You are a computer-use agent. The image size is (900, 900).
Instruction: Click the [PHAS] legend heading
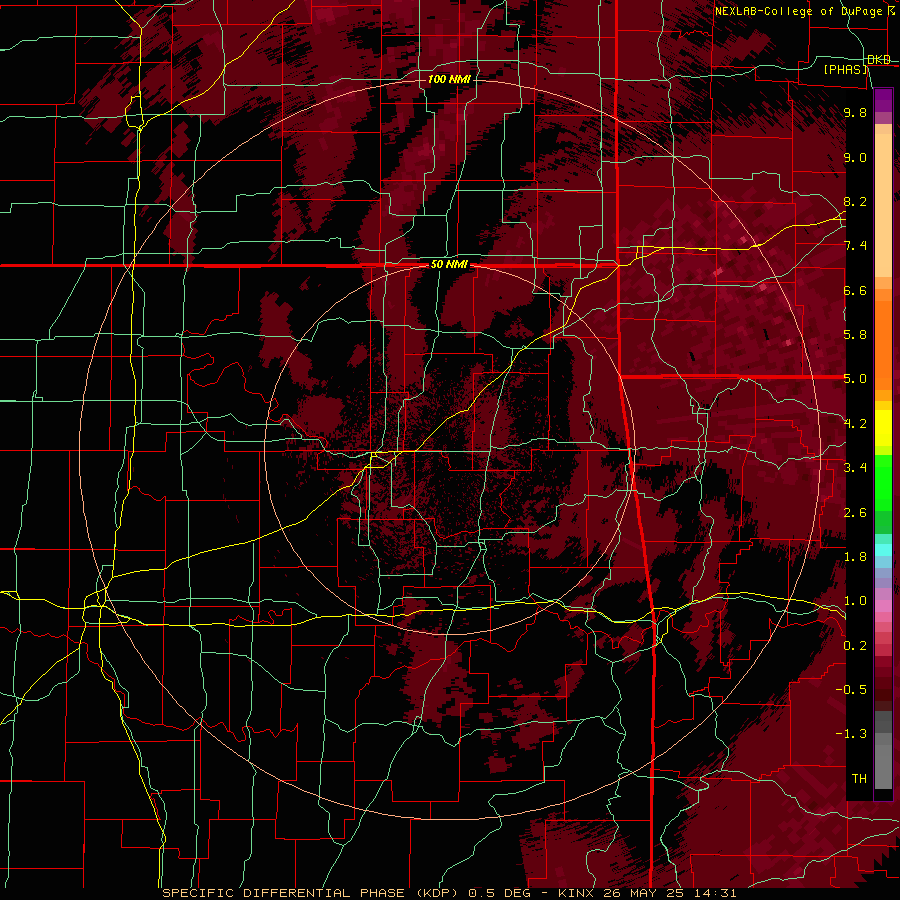(x=845, y=69)
